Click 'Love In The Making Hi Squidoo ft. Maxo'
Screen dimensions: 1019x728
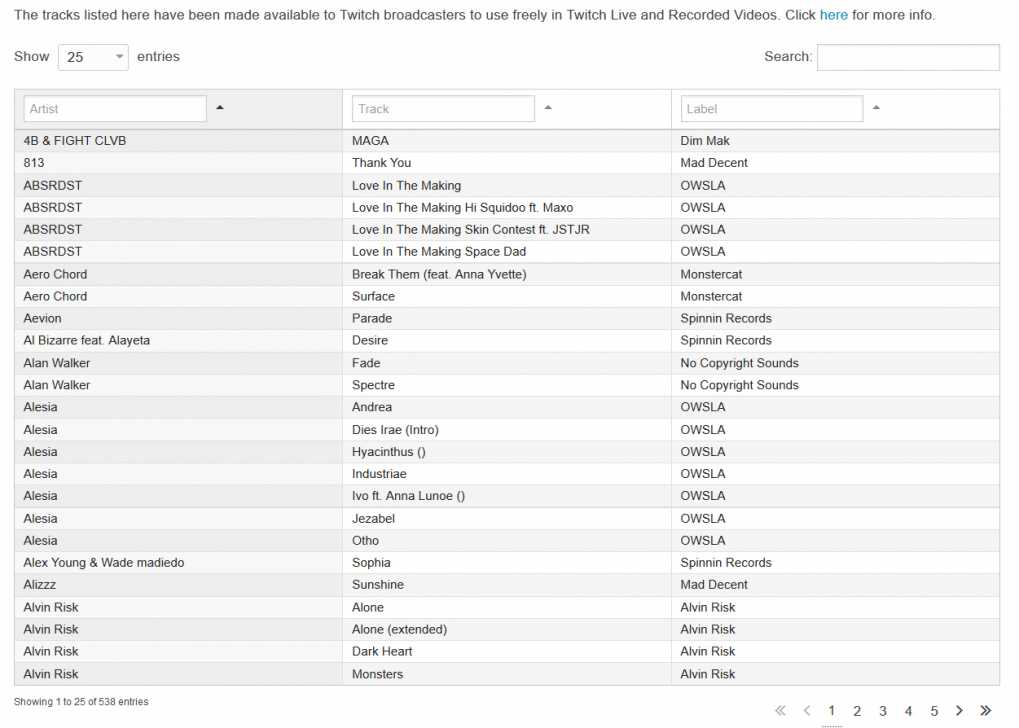[x=506, y=207]
